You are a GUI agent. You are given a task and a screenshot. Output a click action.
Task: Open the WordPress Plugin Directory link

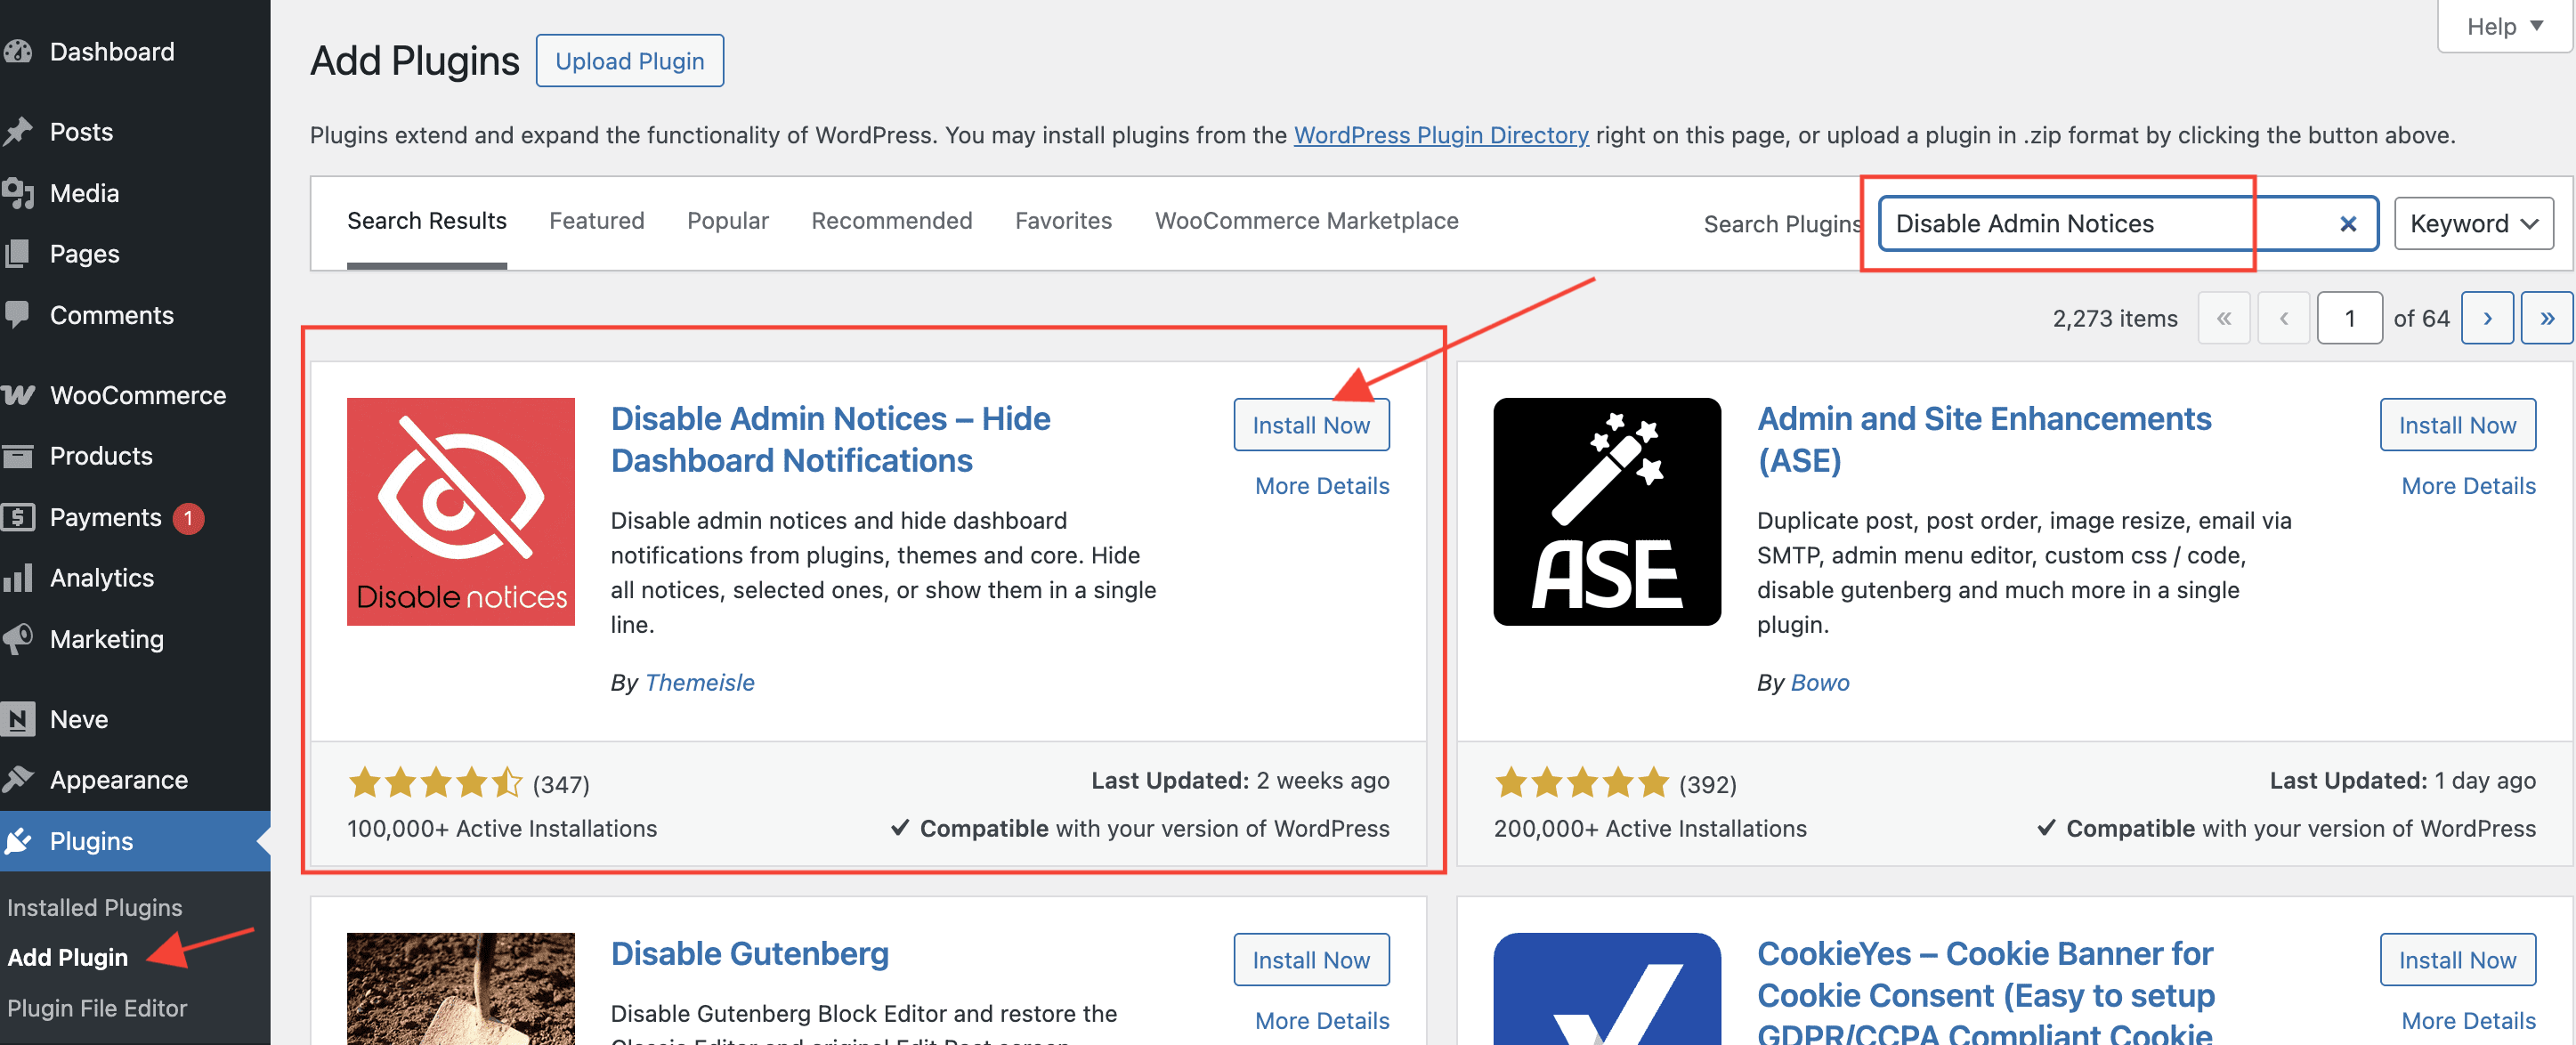point(1440,135)
